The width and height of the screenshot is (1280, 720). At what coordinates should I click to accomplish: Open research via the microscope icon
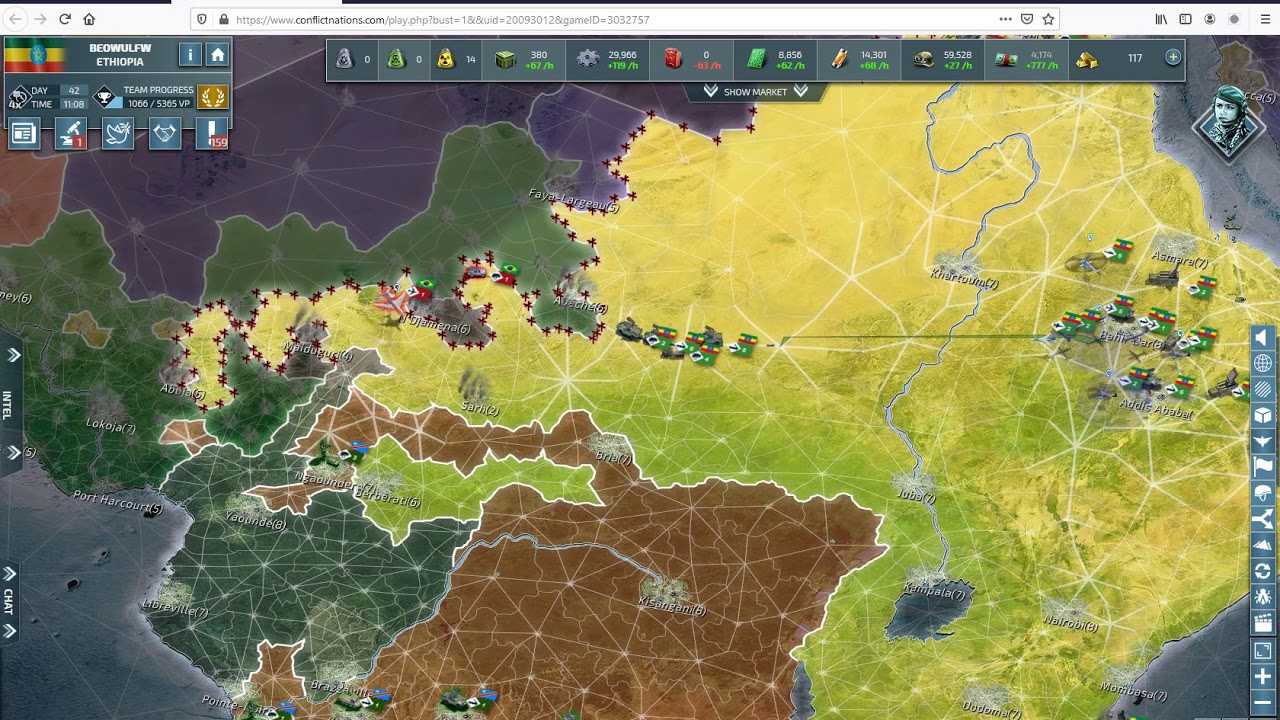pos(71,133)
